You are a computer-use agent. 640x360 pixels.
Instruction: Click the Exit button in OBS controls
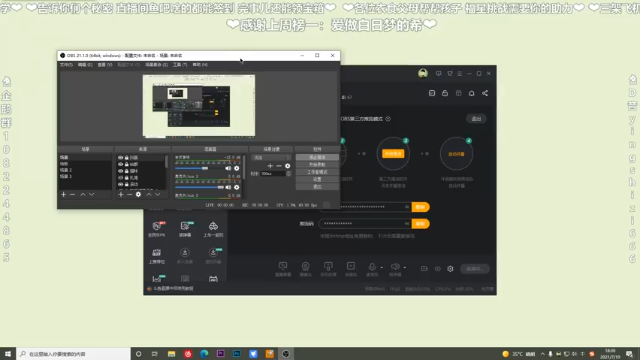coord(317,187)
